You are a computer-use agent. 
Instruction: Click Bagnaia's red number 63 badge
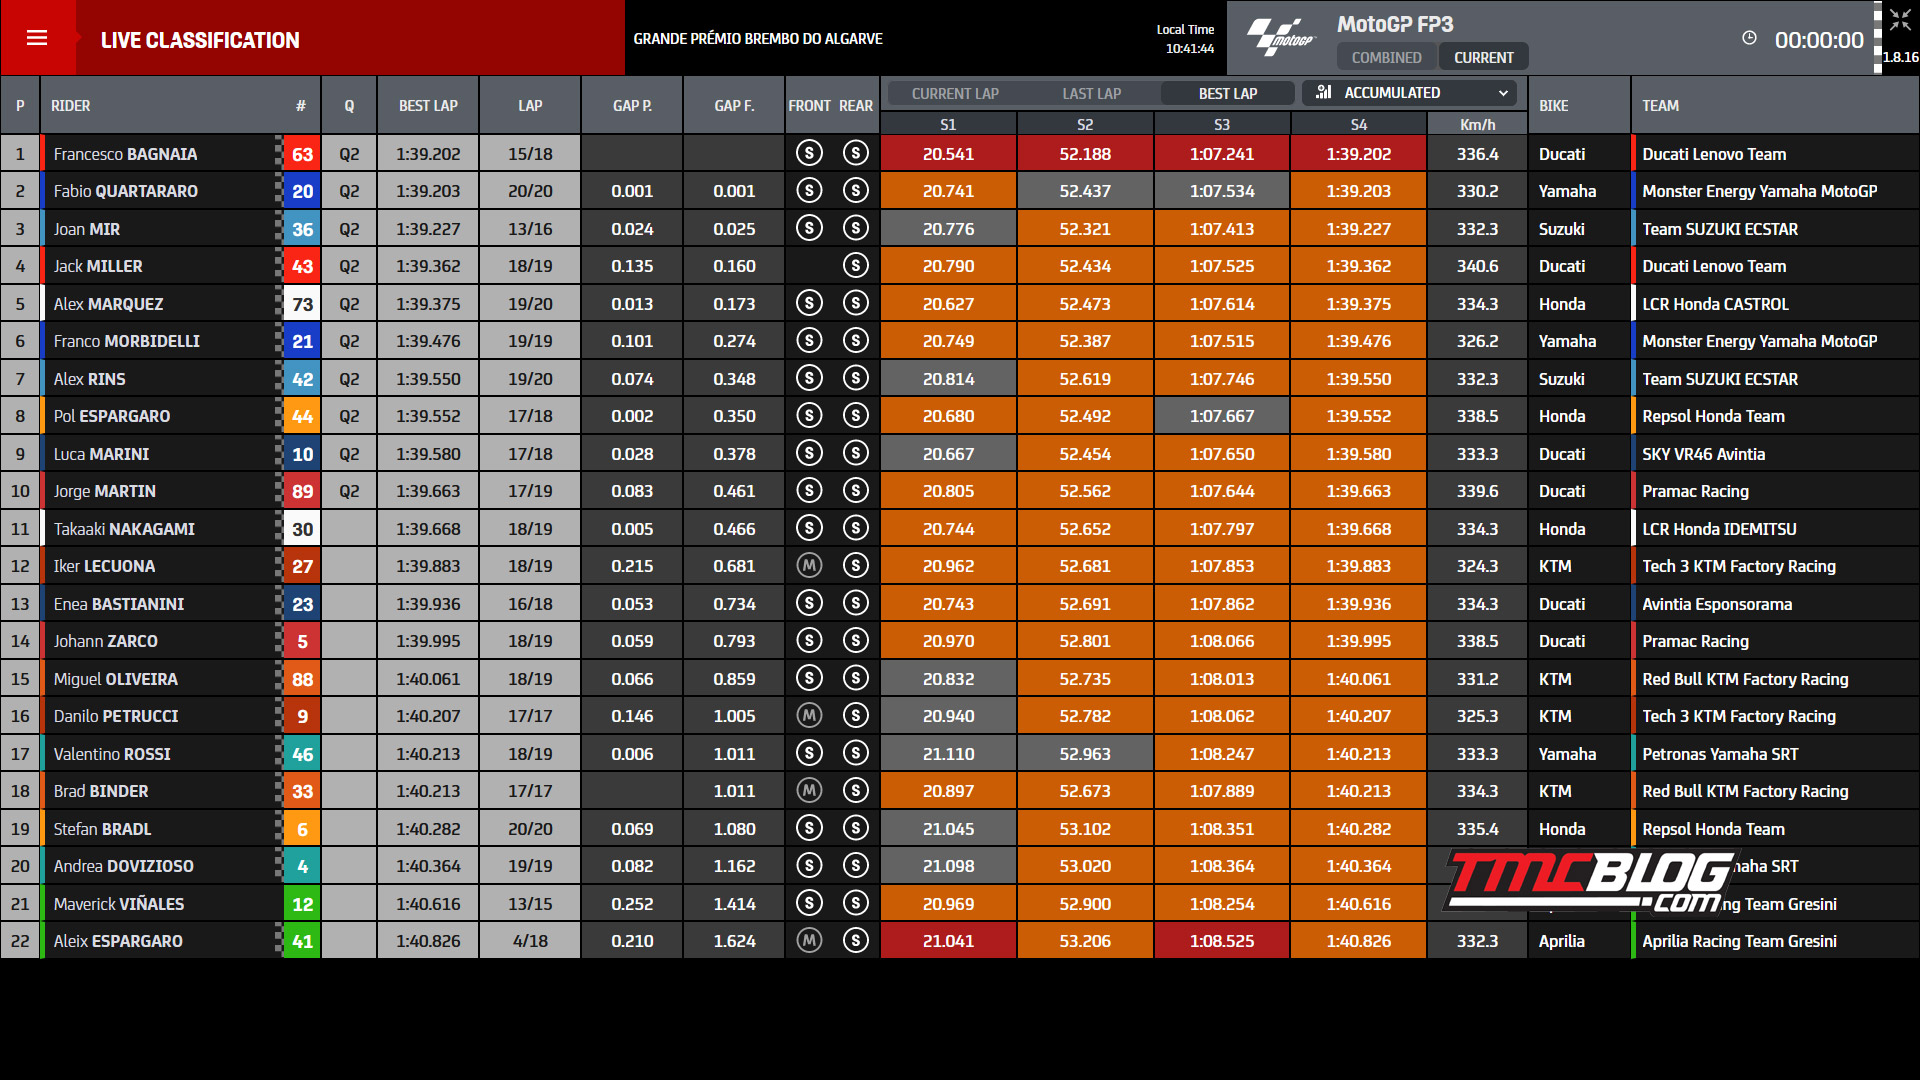click(302, 154)
